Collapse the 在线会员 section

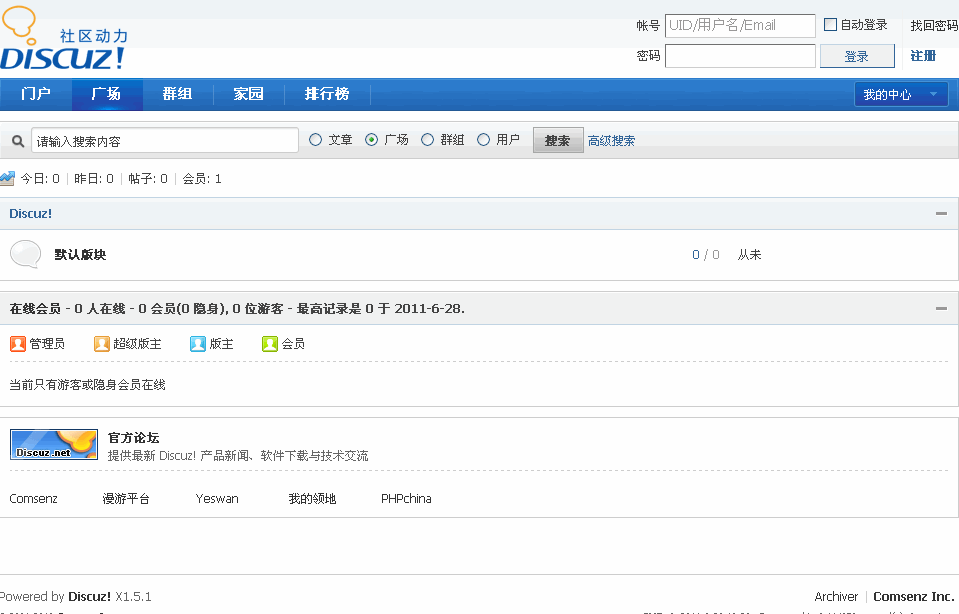pyautogui.click(x=941, y=308)
